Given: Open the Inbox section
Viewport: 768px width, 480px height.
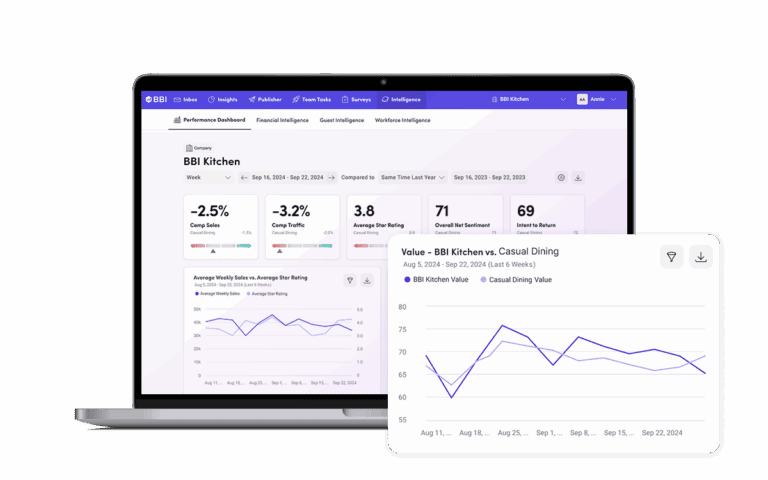Looking at the screenshot, I should point(185,99).
